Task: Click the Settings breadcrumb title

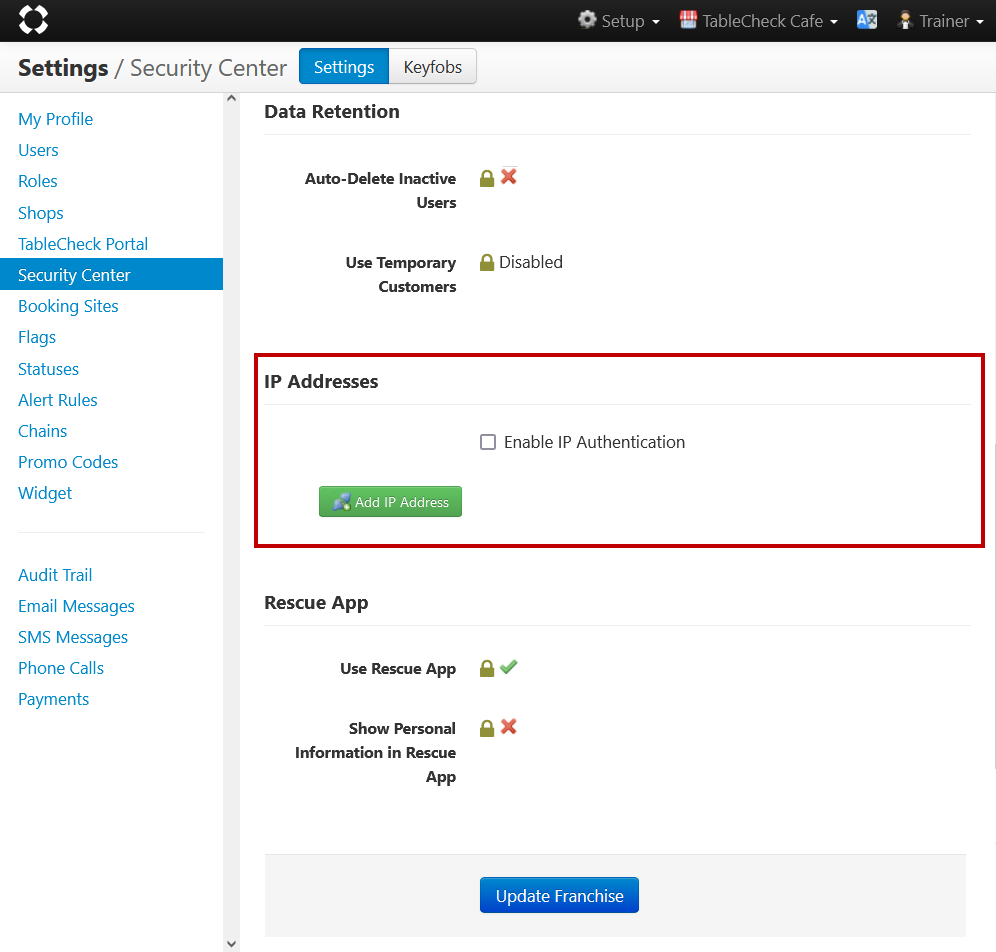Action: pyautogui.click(x=63, y=68)
